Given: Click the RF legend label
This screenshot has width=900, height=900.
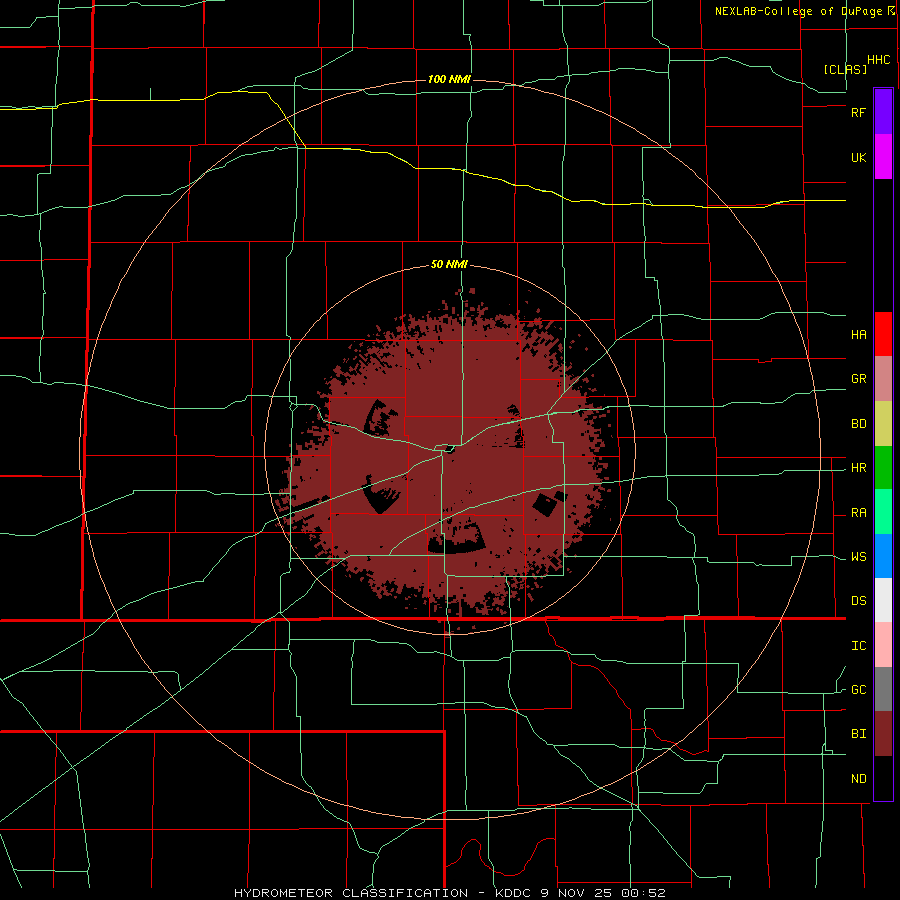Looking at the screenshot, I should (x=858, y=112).
